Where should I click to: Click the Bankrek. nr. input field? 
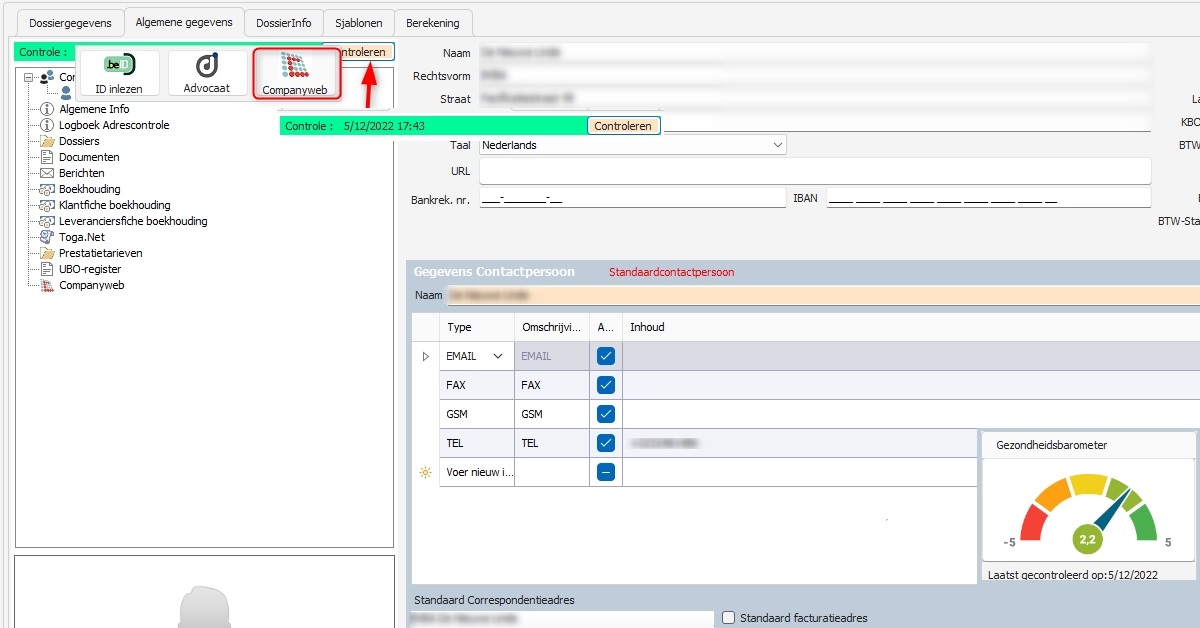click(633, 199)
